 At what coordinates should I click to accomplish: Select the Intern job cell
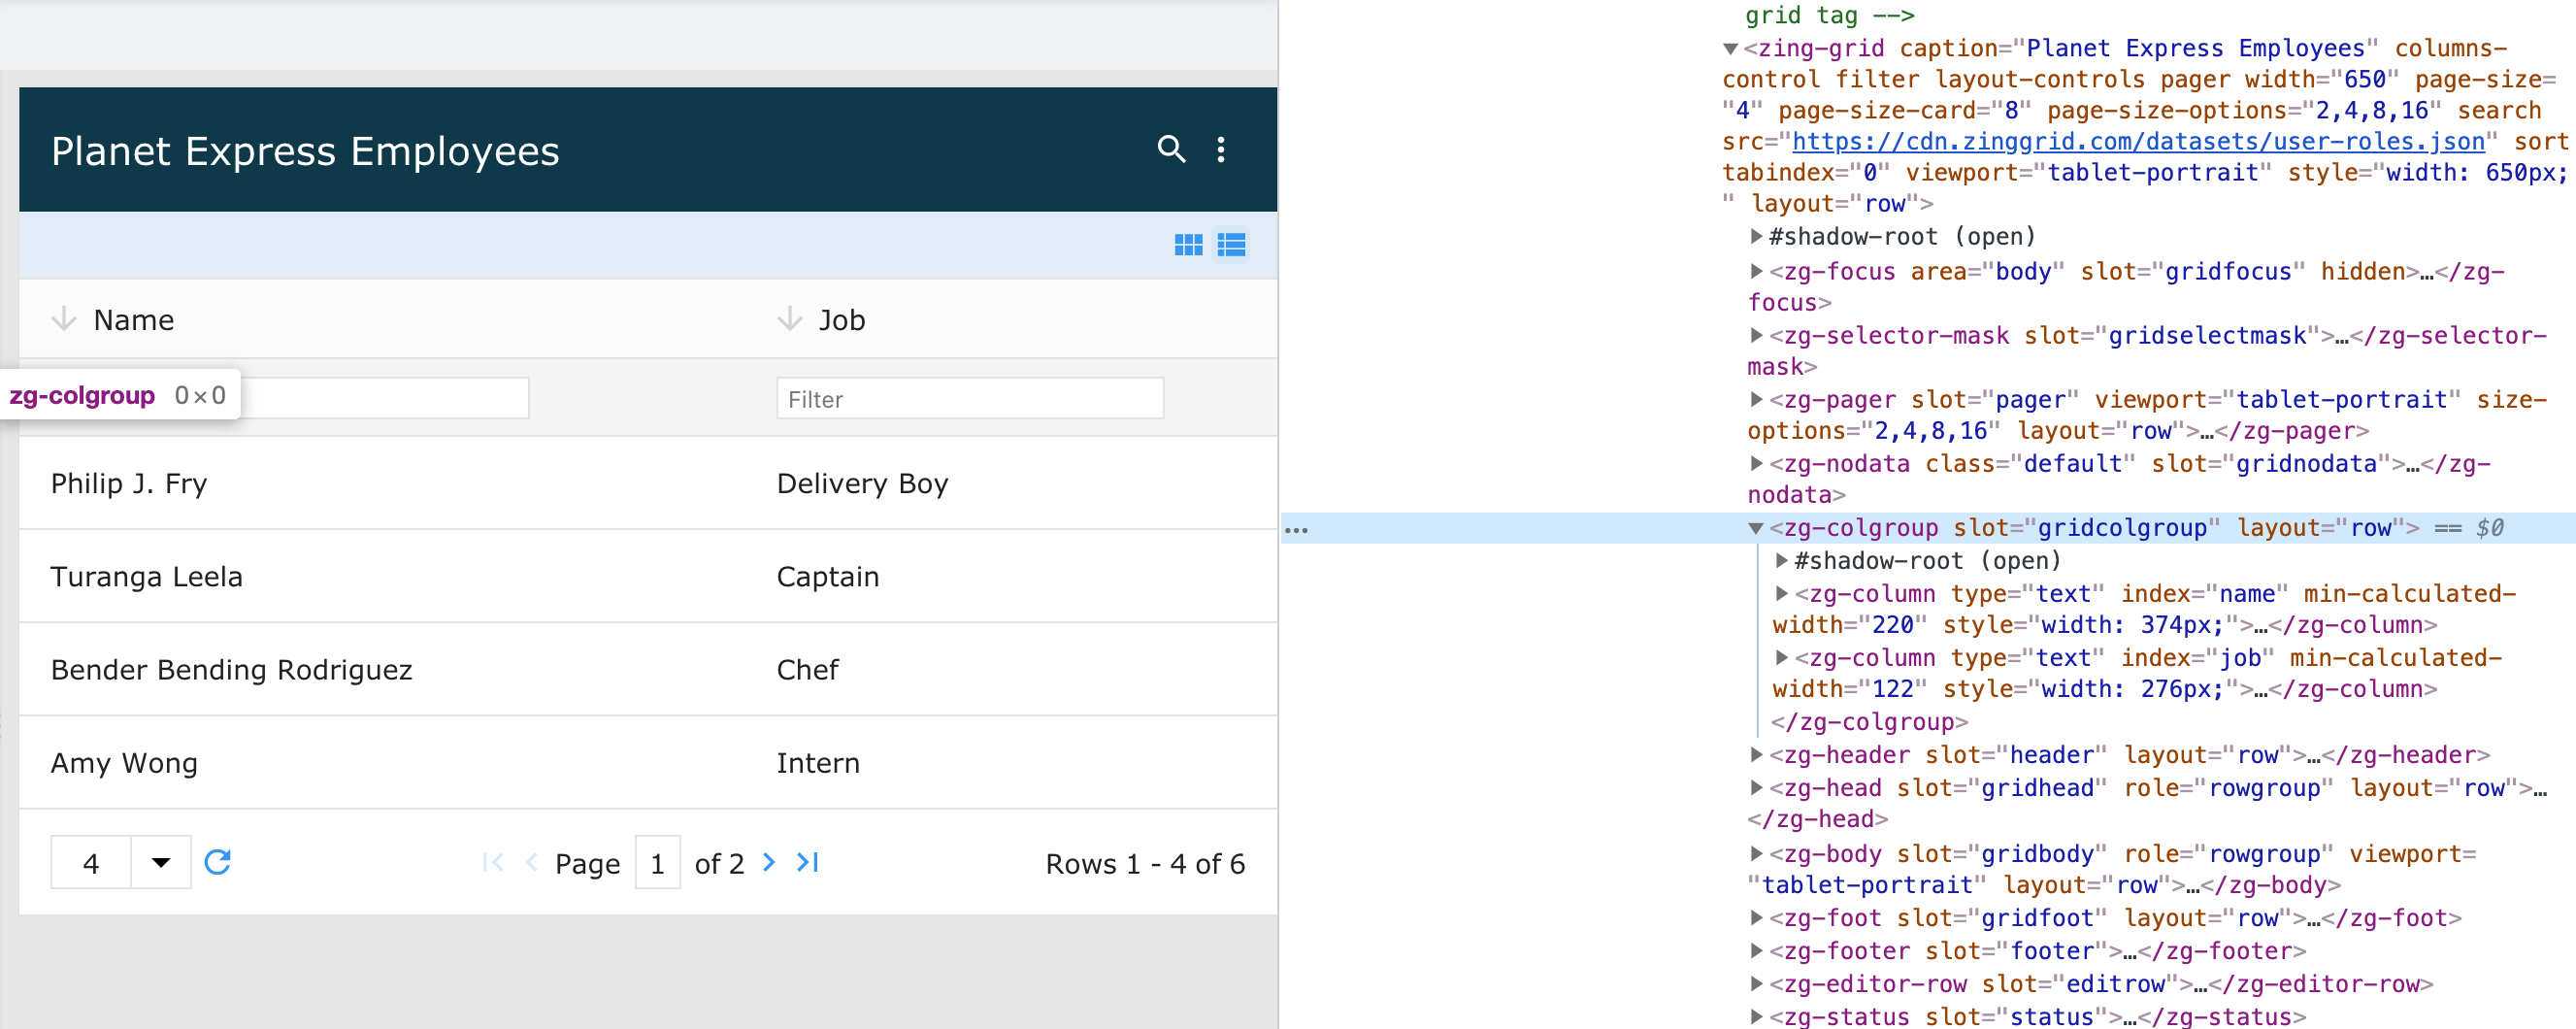(1011, 762)
